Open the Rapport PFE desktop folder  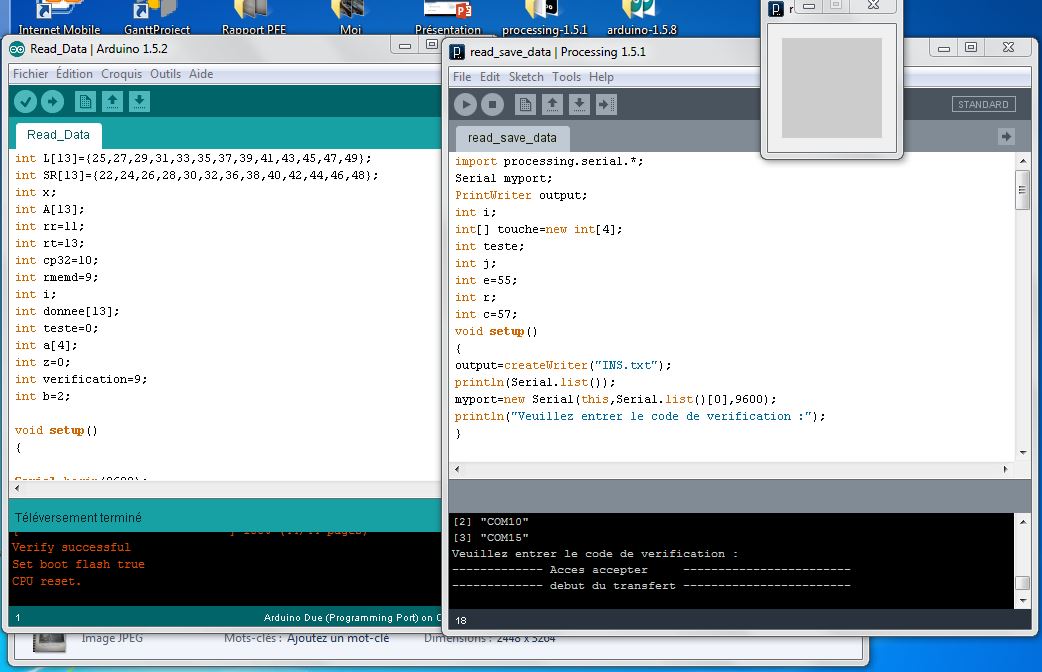254,18
